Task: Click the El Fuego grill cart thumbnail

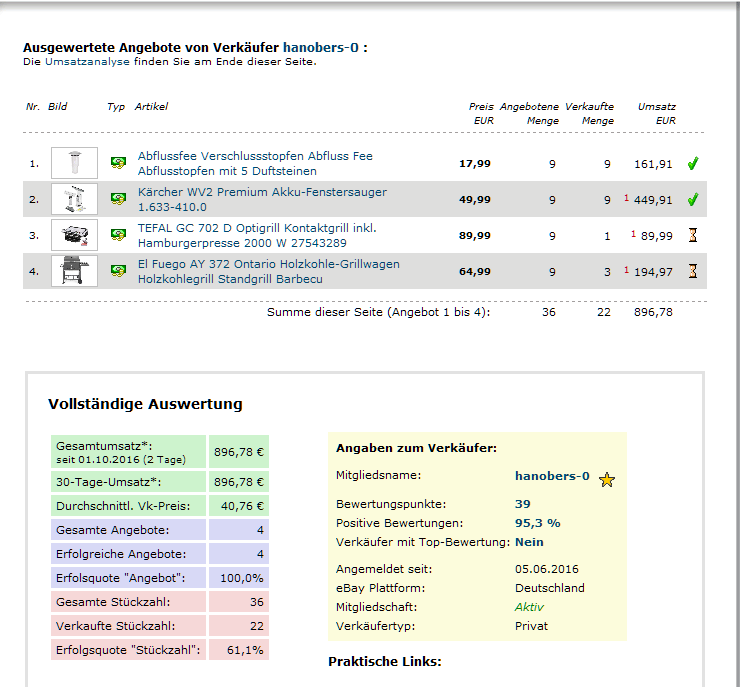Action: (75, 271)
